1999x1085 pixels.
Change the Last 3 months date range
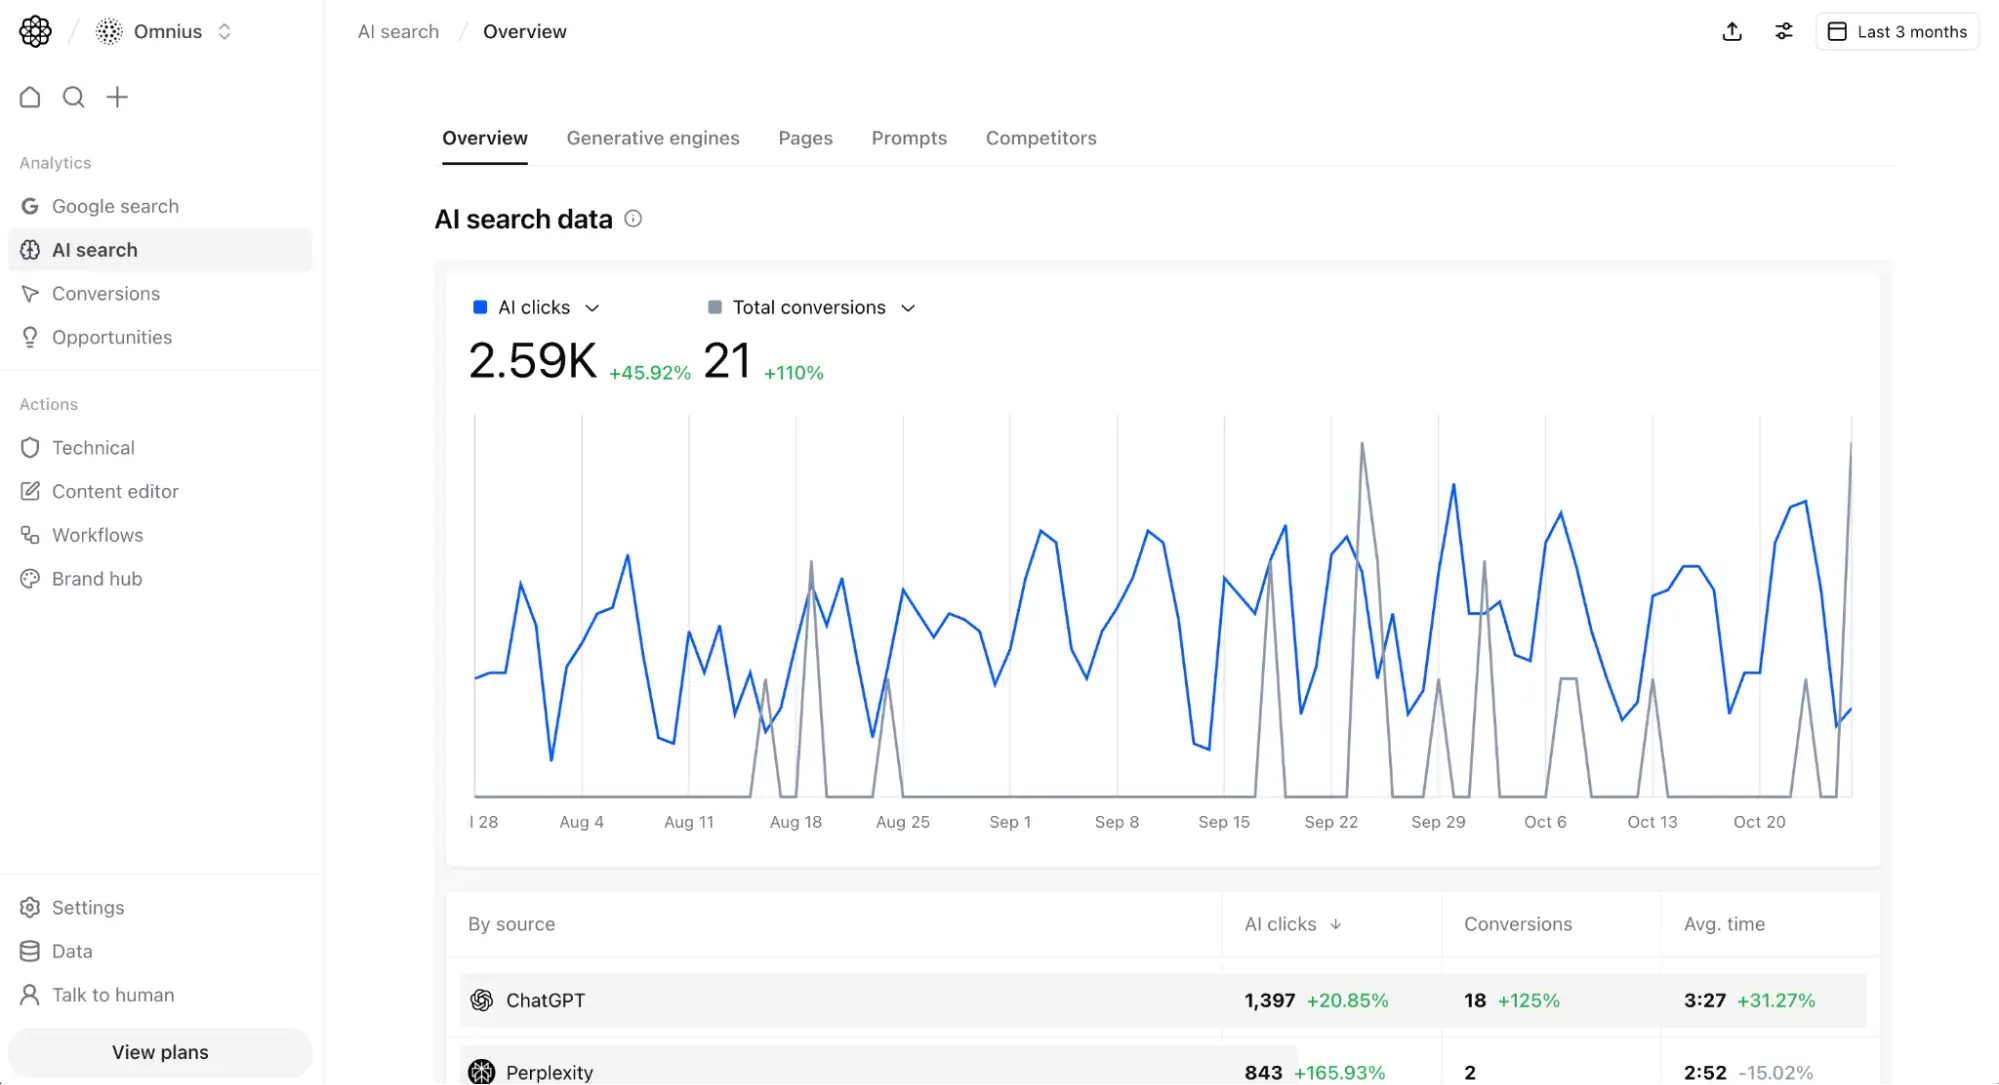(x=1897, y=31)
